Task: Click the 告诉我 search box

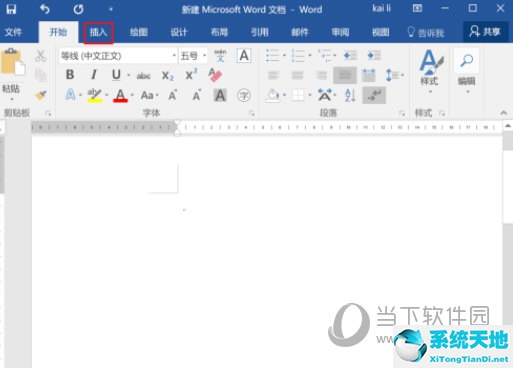Action: [x=426, y=32]
